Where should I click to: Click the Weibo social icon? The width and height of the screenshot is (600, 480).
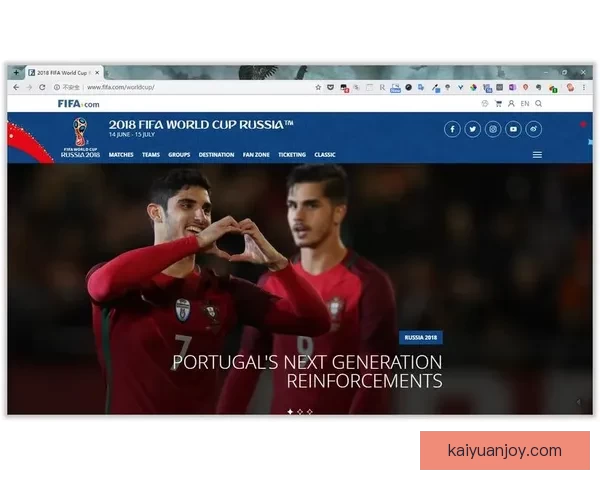pos(534,129)
